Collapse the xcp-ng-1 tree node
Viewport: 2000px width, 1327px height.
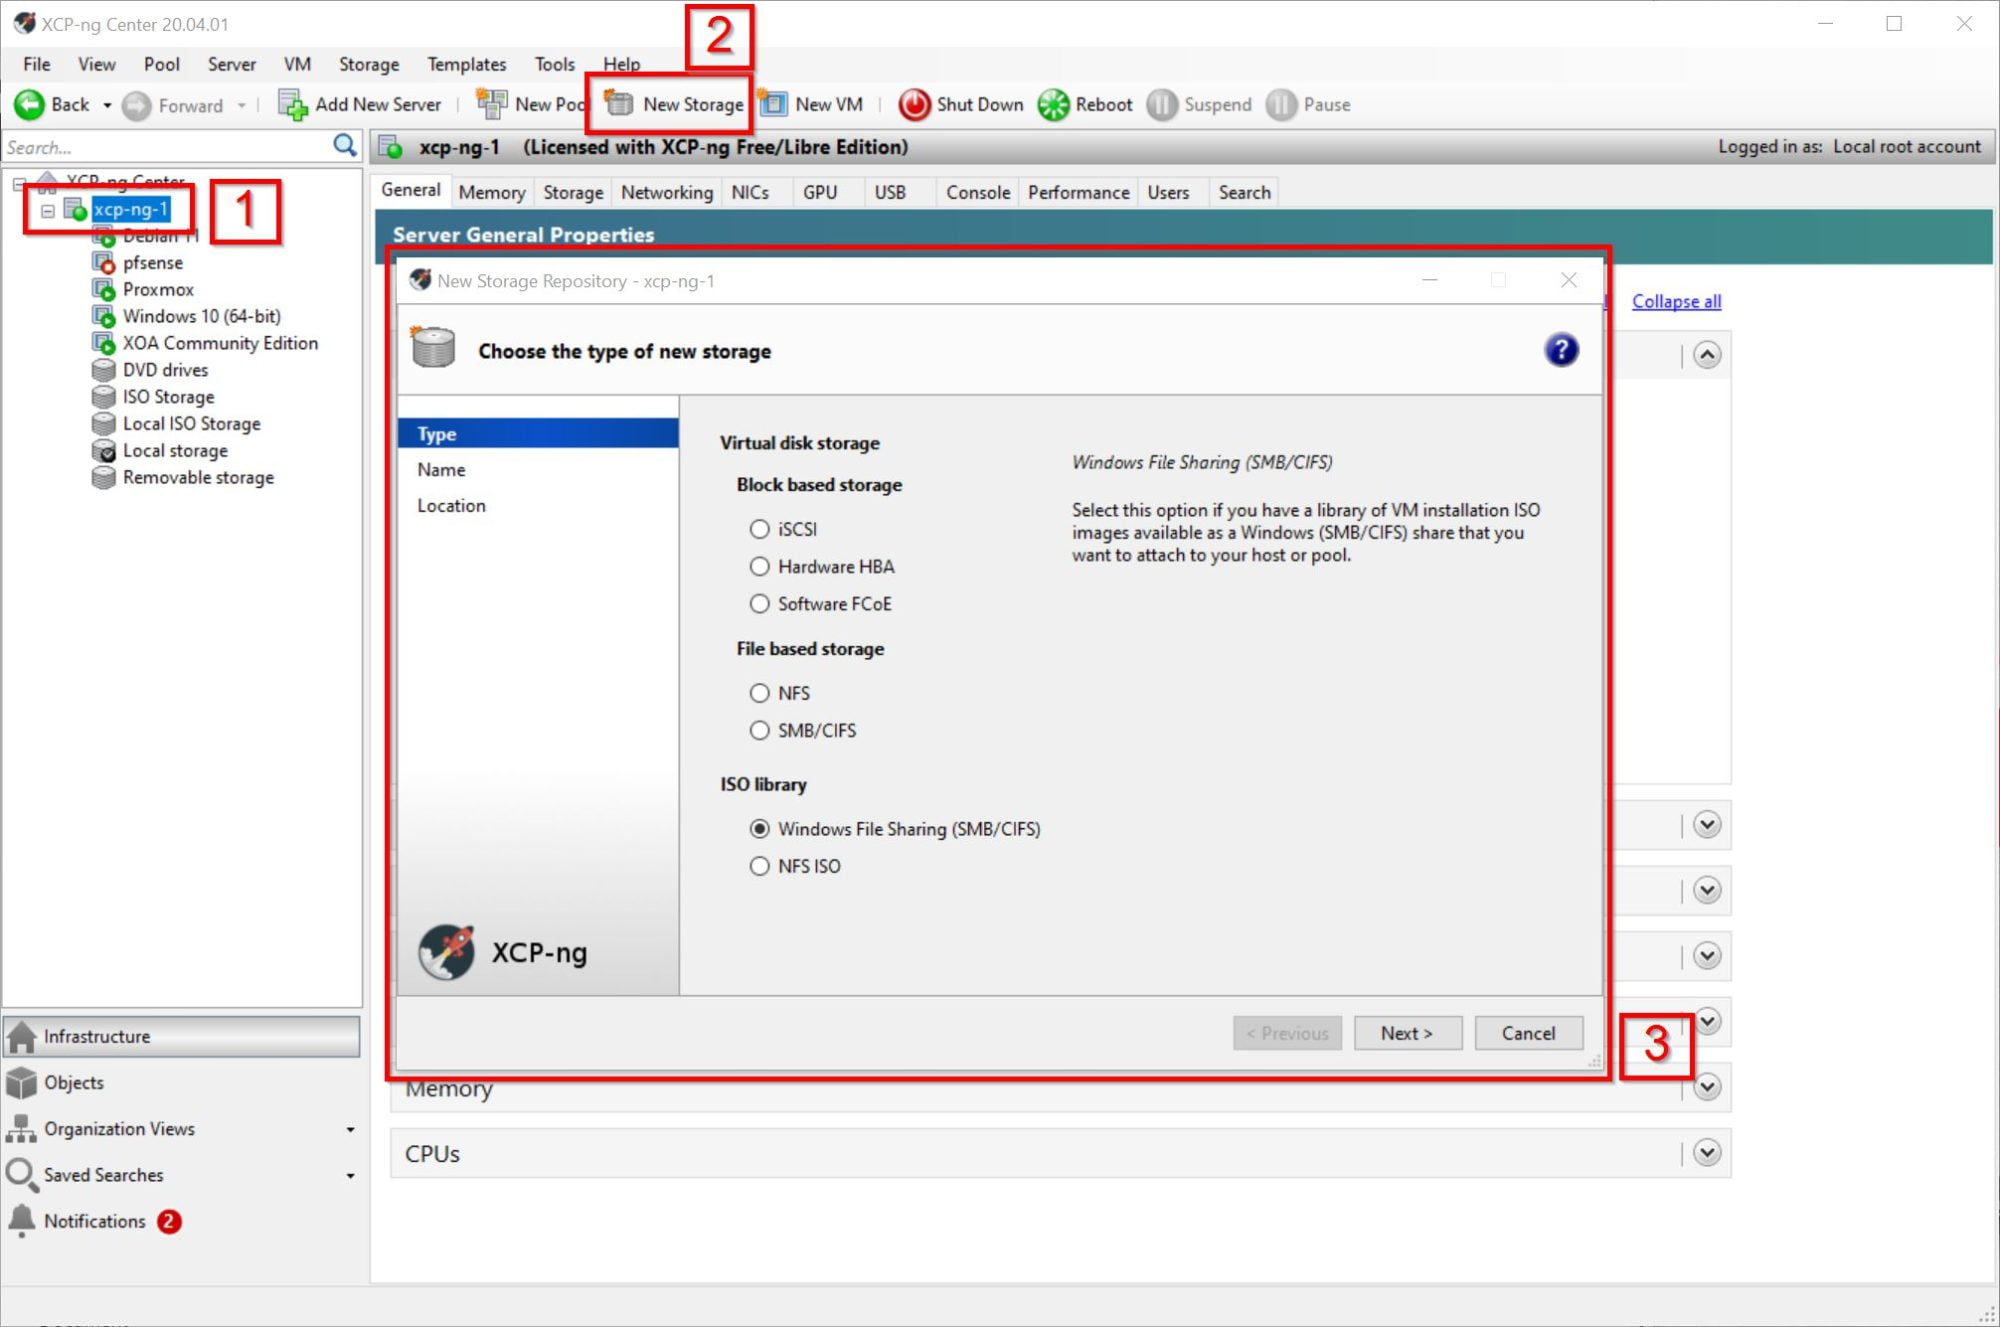(47, 210)
